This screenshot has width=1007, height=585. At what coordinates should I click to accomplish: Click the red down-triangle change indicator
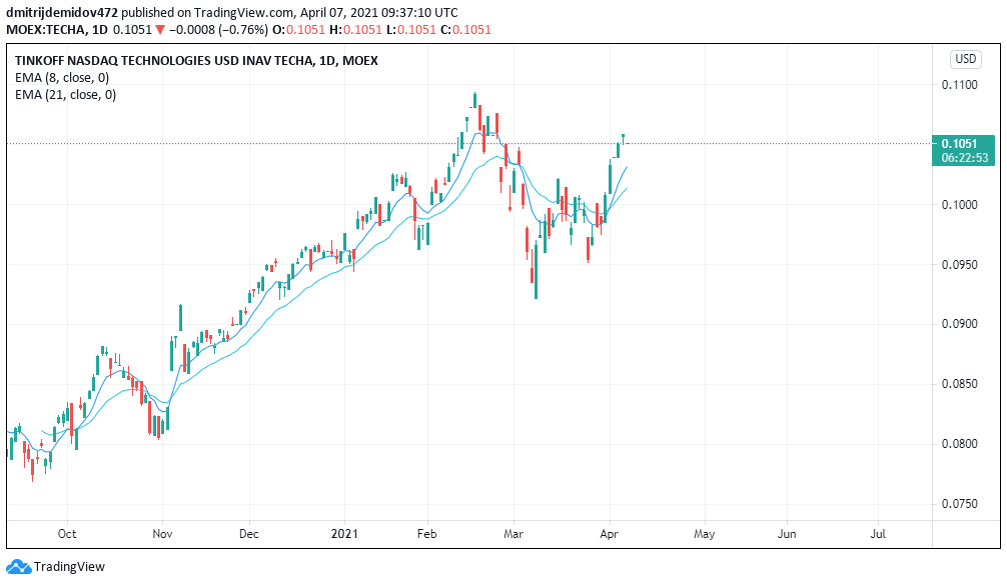click(160, 30)
